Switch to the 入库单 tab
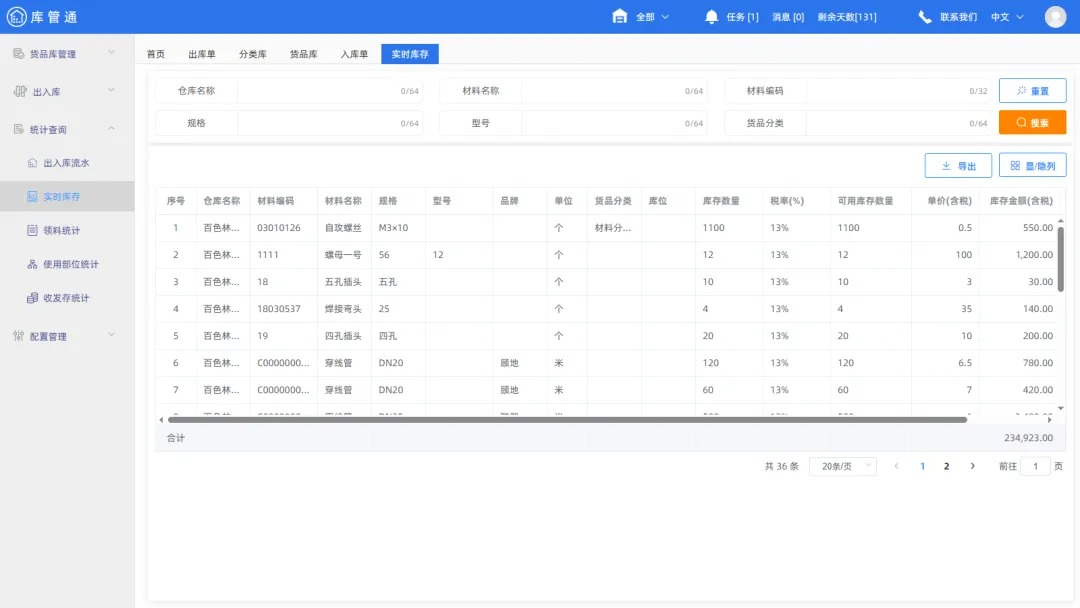This screenshot has width=1080, height=608. [355, 54]
